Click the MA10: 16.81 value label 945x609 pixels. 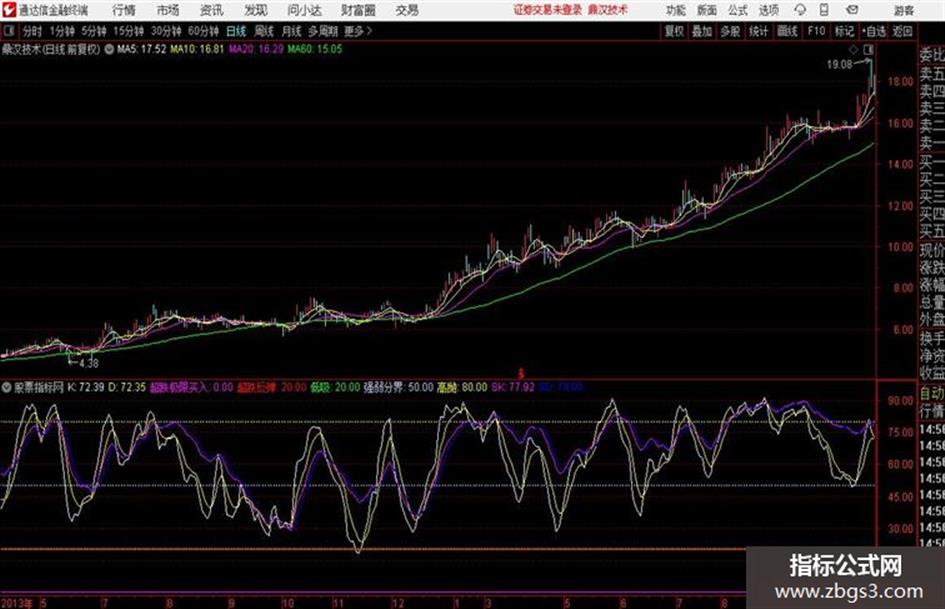click(x=196, y=49)
